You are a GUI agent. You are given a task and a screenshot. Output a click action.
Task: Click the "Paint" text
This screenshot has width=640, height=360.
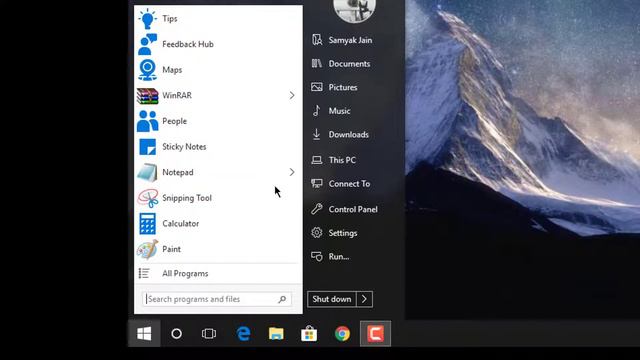coord(171,249)
